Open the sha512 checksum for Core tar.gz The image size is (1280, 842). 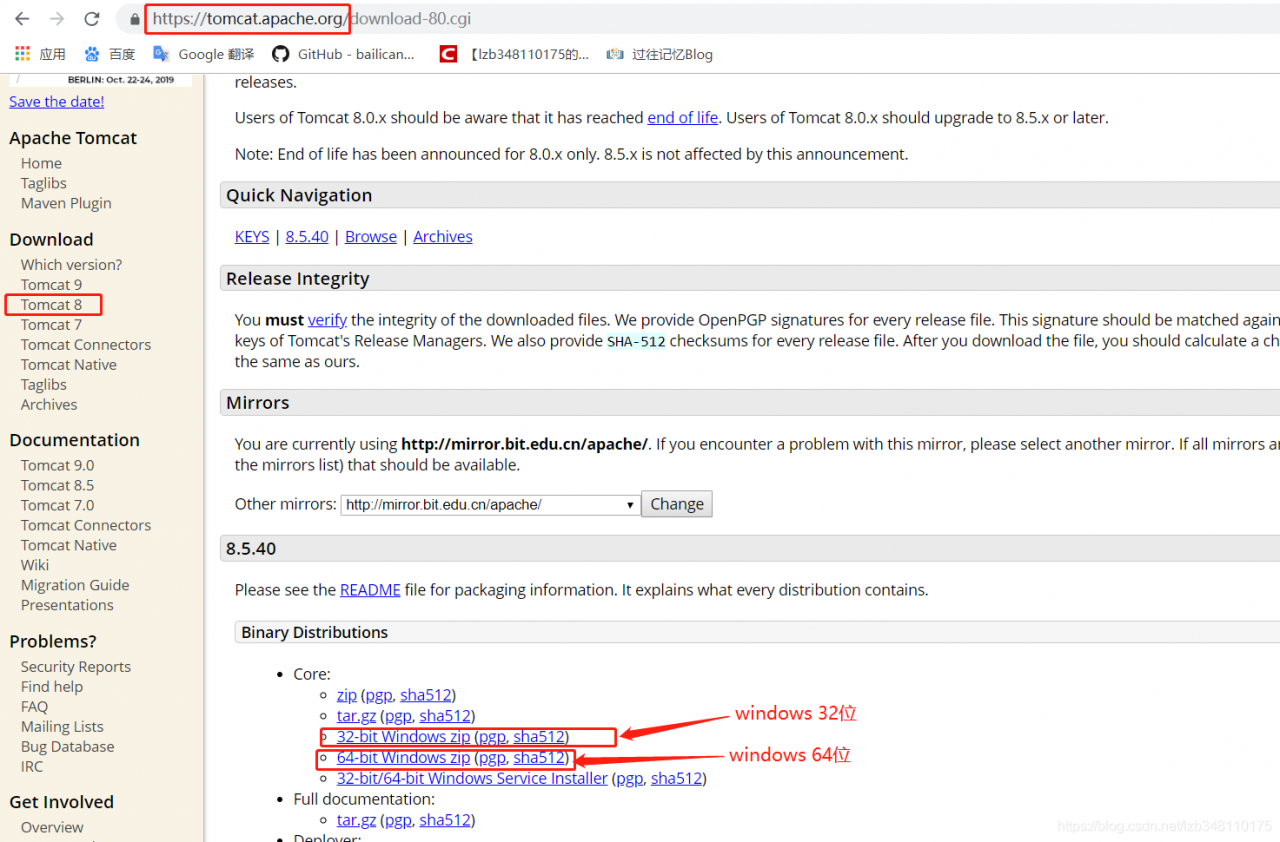[x=445, y=715]
